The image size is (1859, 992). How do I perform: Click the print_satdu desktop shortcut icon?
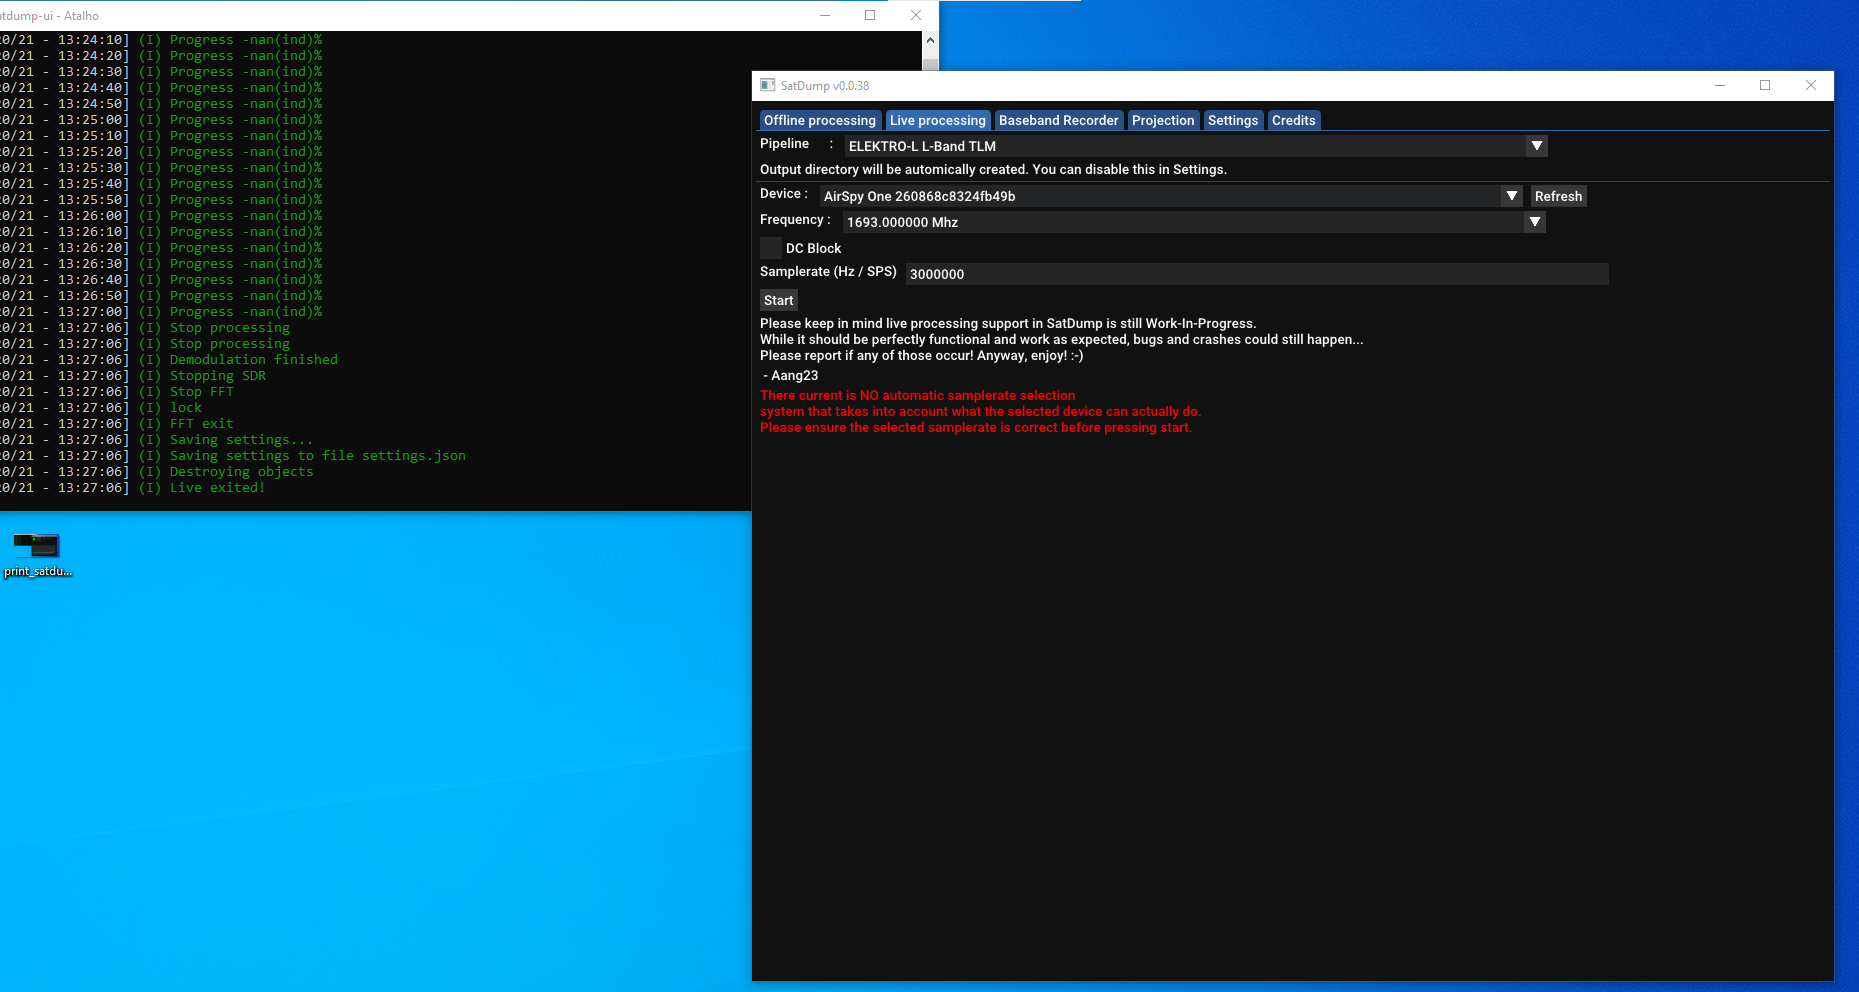coord(37,548)
